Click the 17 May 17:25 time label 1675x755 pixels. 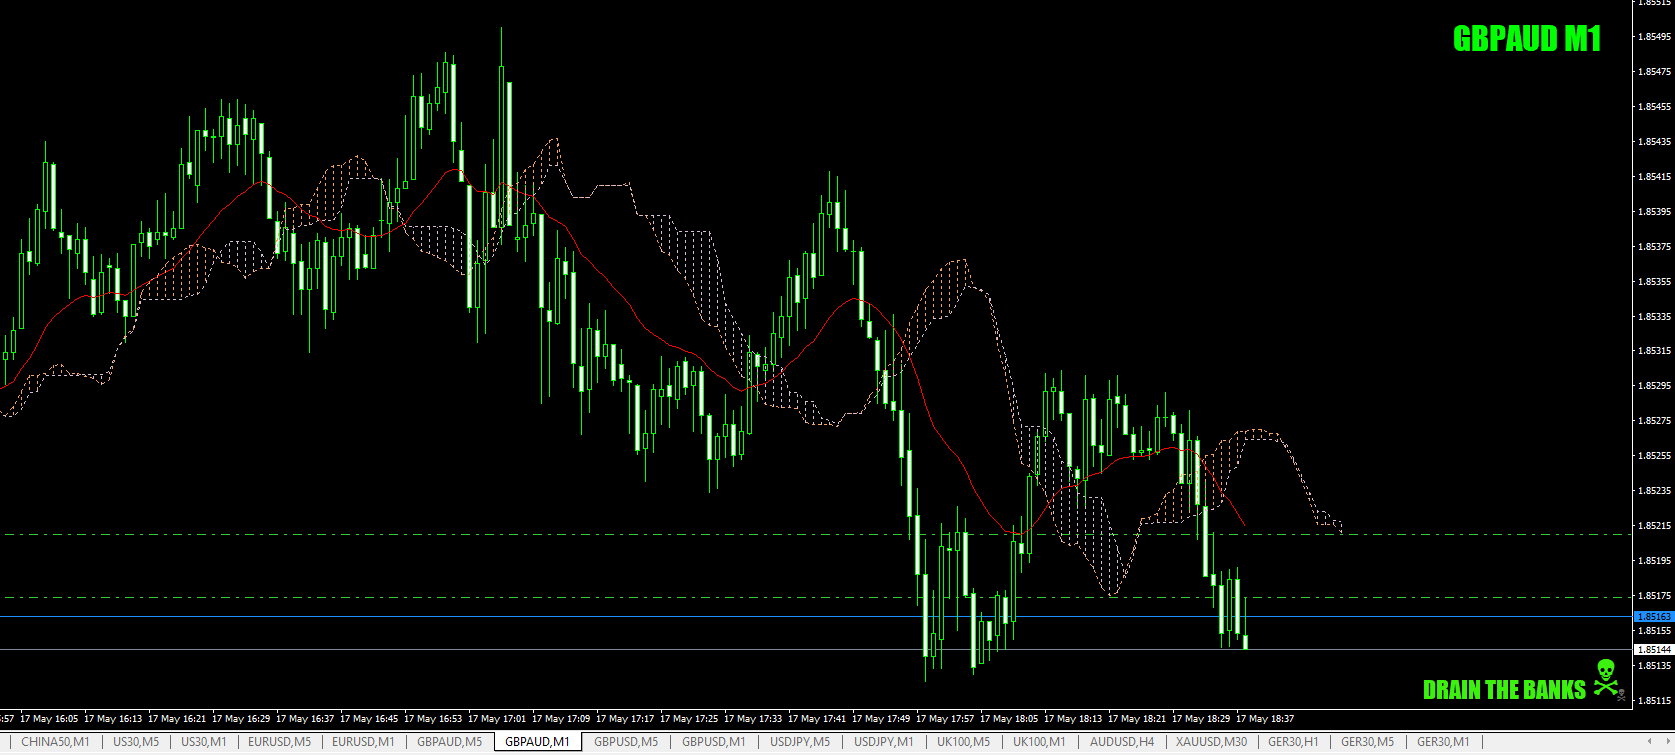689,719
